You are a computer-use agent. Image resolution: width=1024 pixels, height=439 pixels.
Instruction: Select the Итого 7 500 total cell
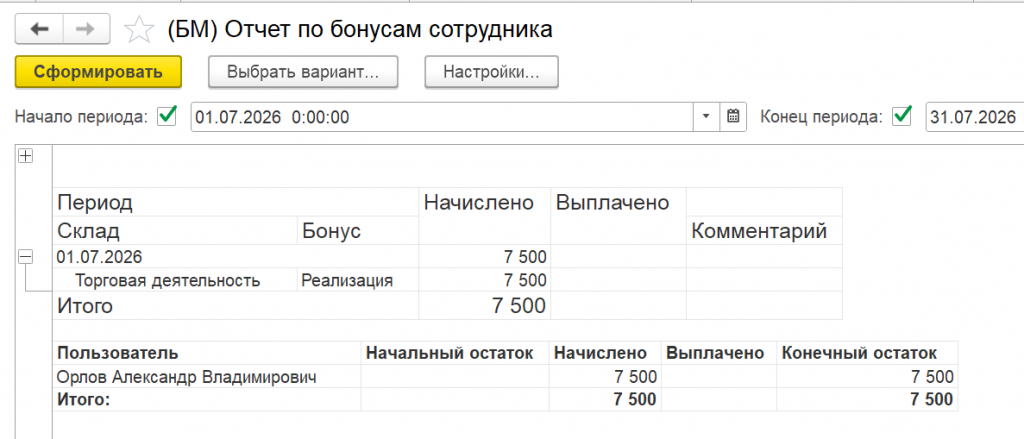pos(485,306)
